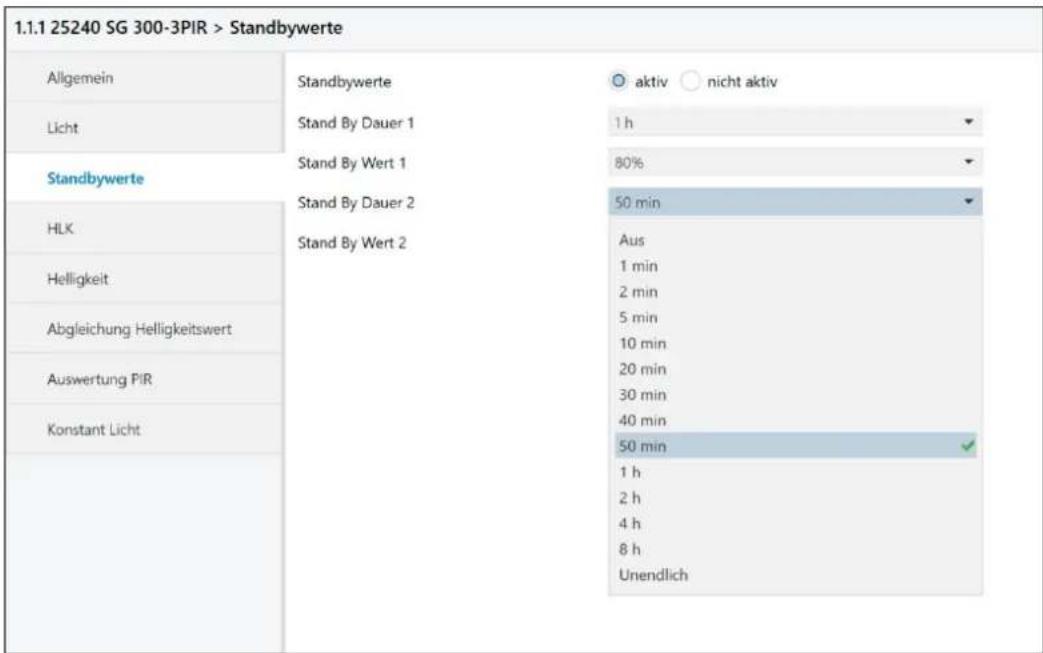Collapse the Stand By Dauer 2 dropdown

pyautogui.click(x=795, y=202)
